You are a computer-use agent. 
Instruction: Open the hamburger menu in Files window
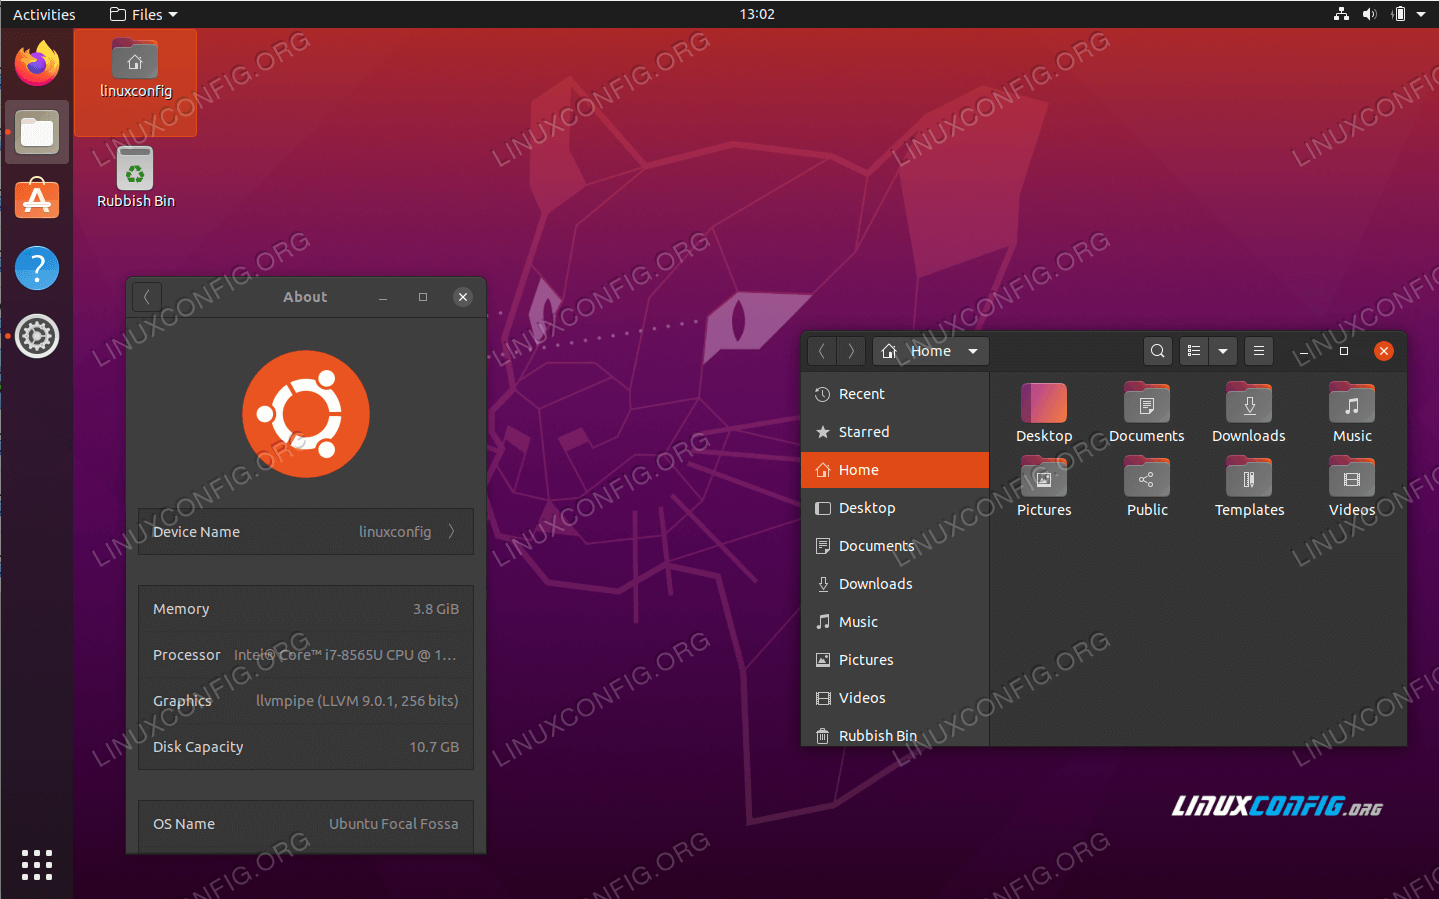click(1258, 351)
